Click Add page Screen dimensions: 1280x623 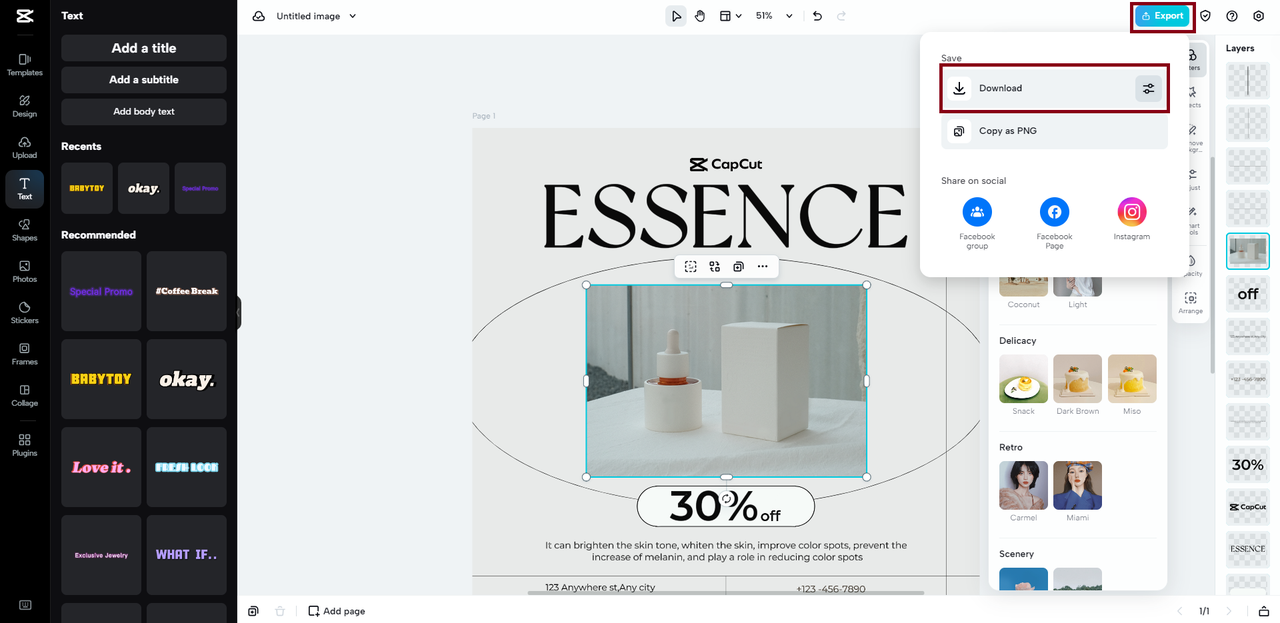[336, 611]
